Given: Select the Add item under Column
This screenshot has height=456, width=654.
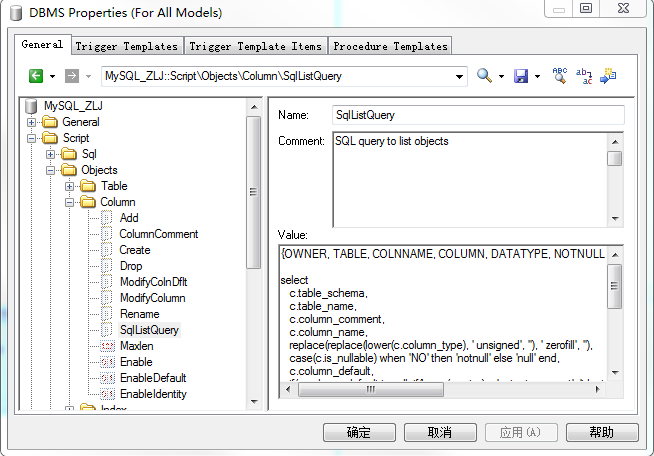Looking at the screenshot, I should (129, 218).
